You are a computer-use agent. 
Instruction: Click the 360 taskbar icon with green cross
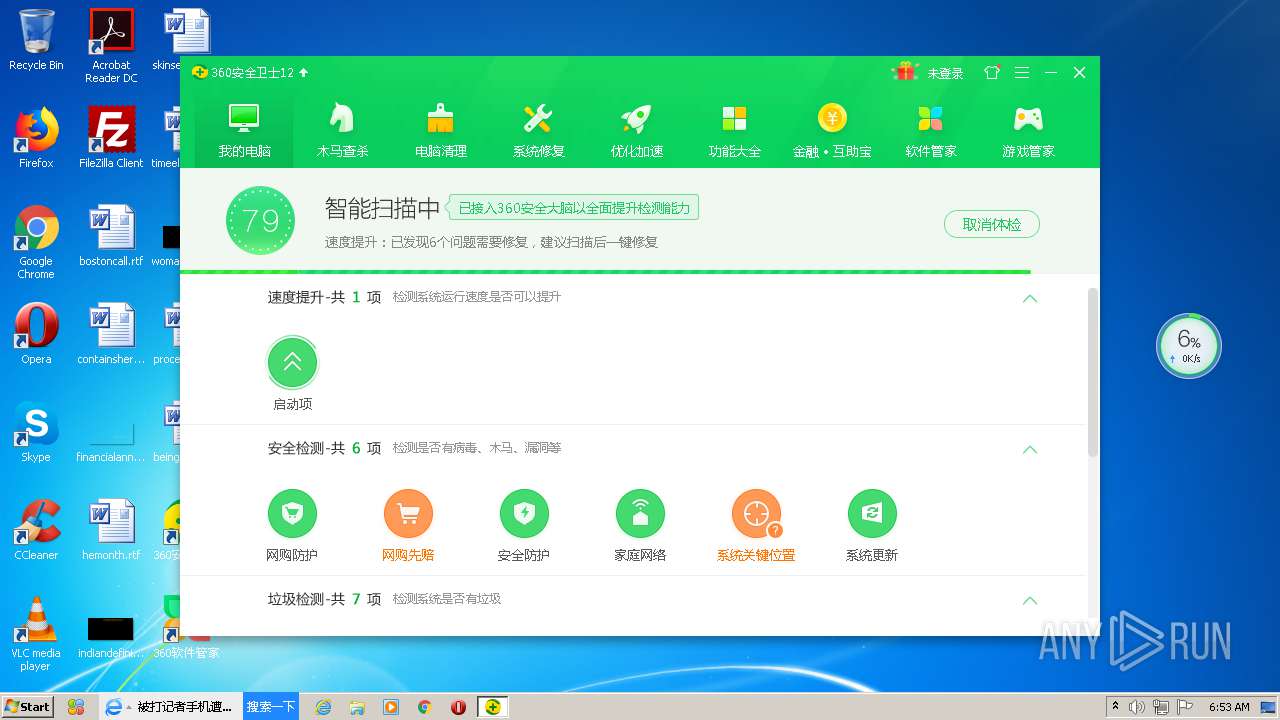[492, 706]
